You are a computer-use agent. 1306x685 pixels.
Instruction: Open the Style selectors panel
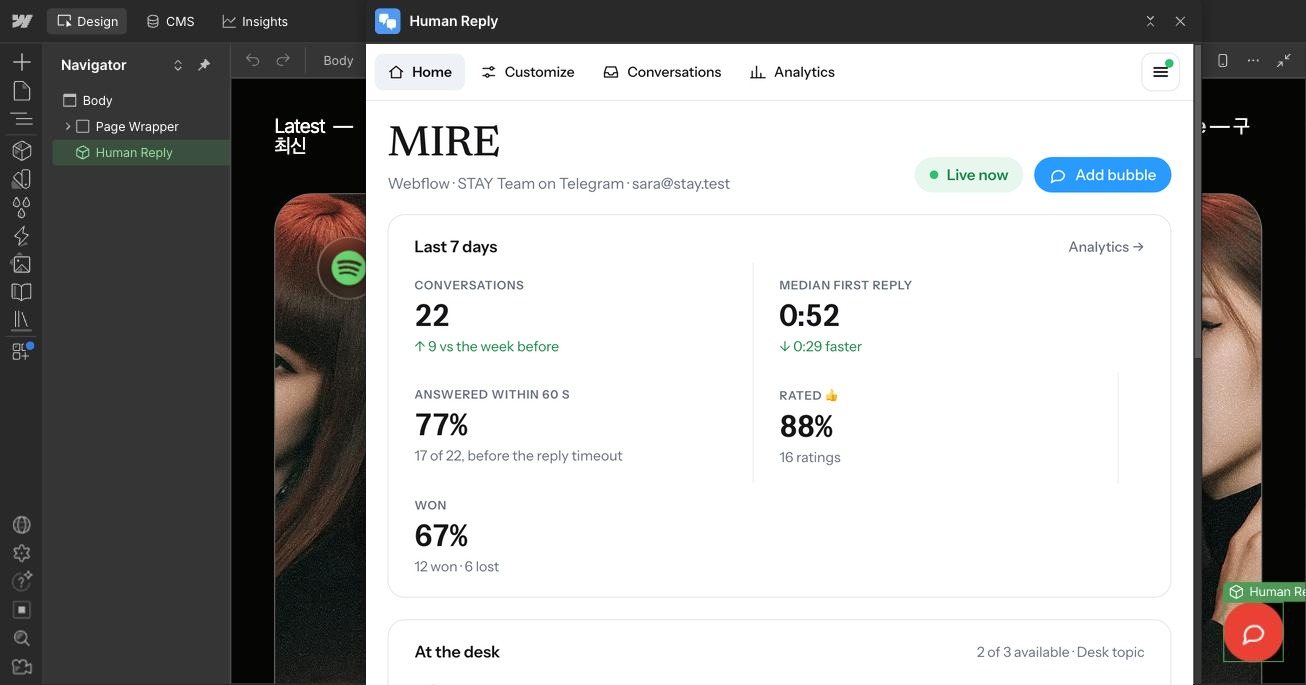click(x=21, y=179)
